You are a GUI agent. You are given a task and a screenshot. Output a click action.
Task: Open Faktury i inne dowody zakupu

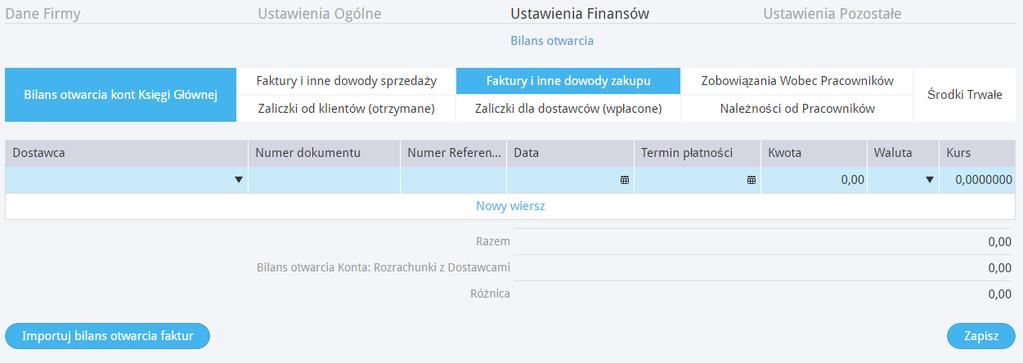(x=568, y=82)
